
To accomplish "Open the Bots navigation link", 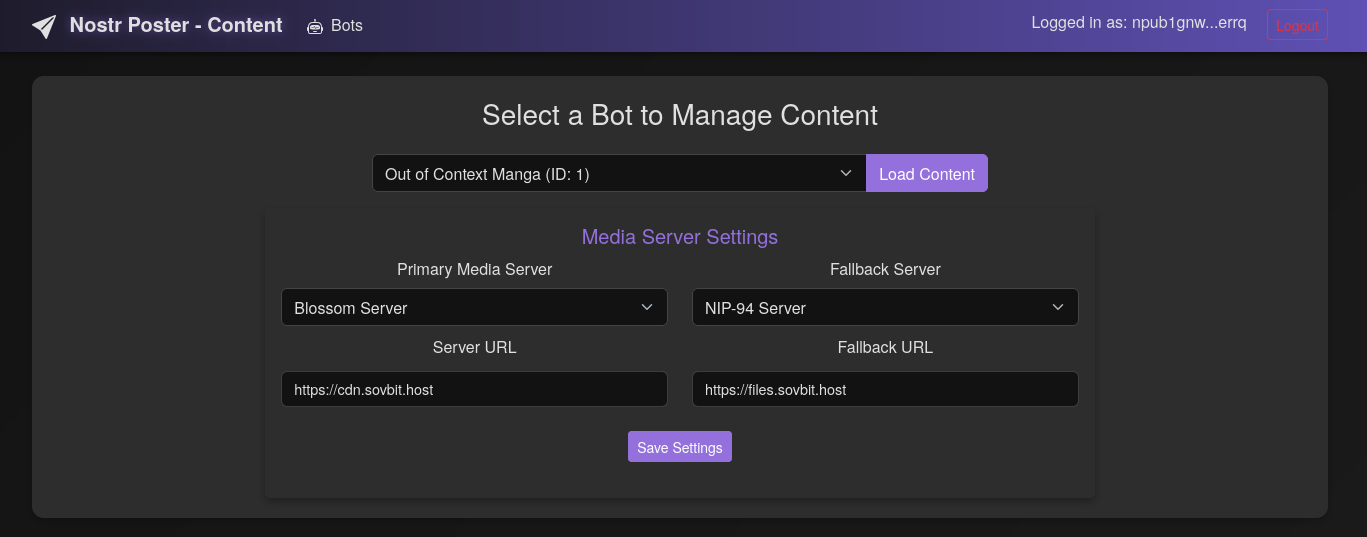I will click(335, 26).
